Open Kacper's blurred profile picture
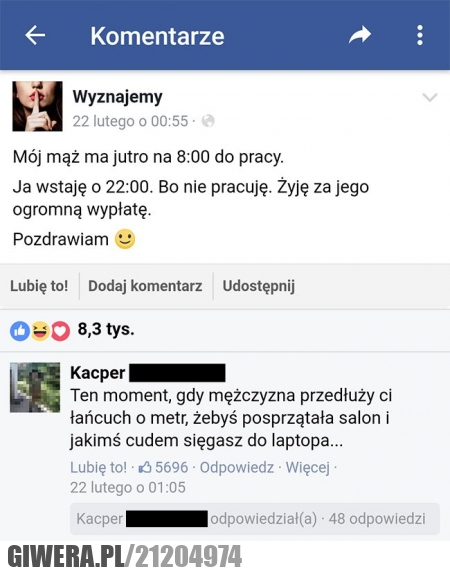 click(x=35, y=387)
